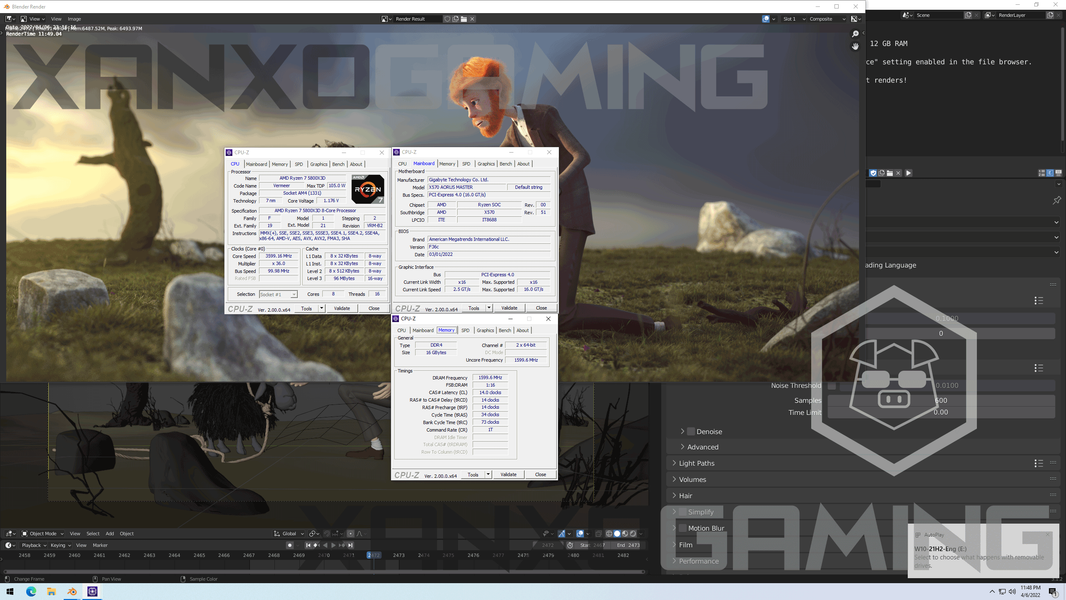Toggle line numbers icon in text editor
The height and width of the screenshot is (600, 1066).
(1042, 173)
